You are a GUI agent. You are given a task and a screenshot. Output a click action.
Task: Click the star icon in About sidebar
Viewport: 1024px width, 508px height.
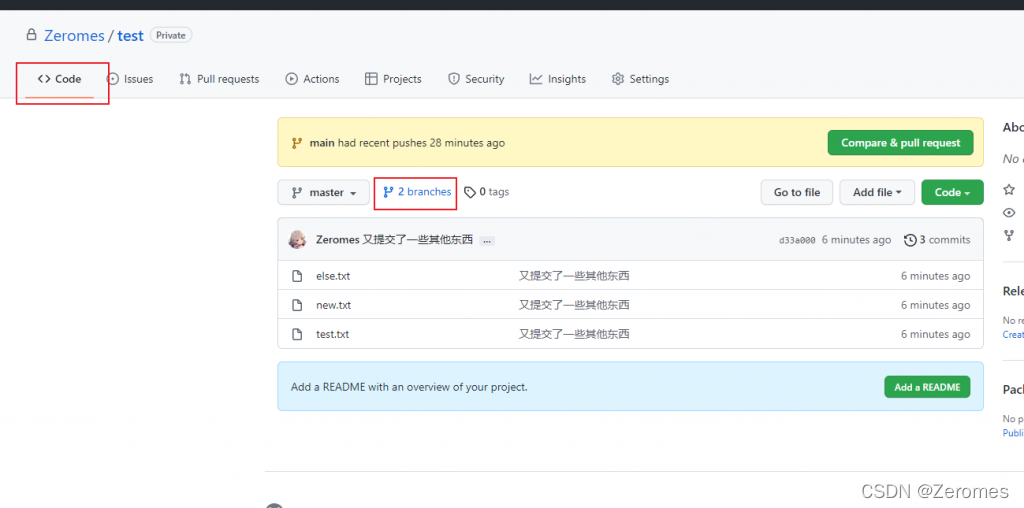tap(1009, 190)
